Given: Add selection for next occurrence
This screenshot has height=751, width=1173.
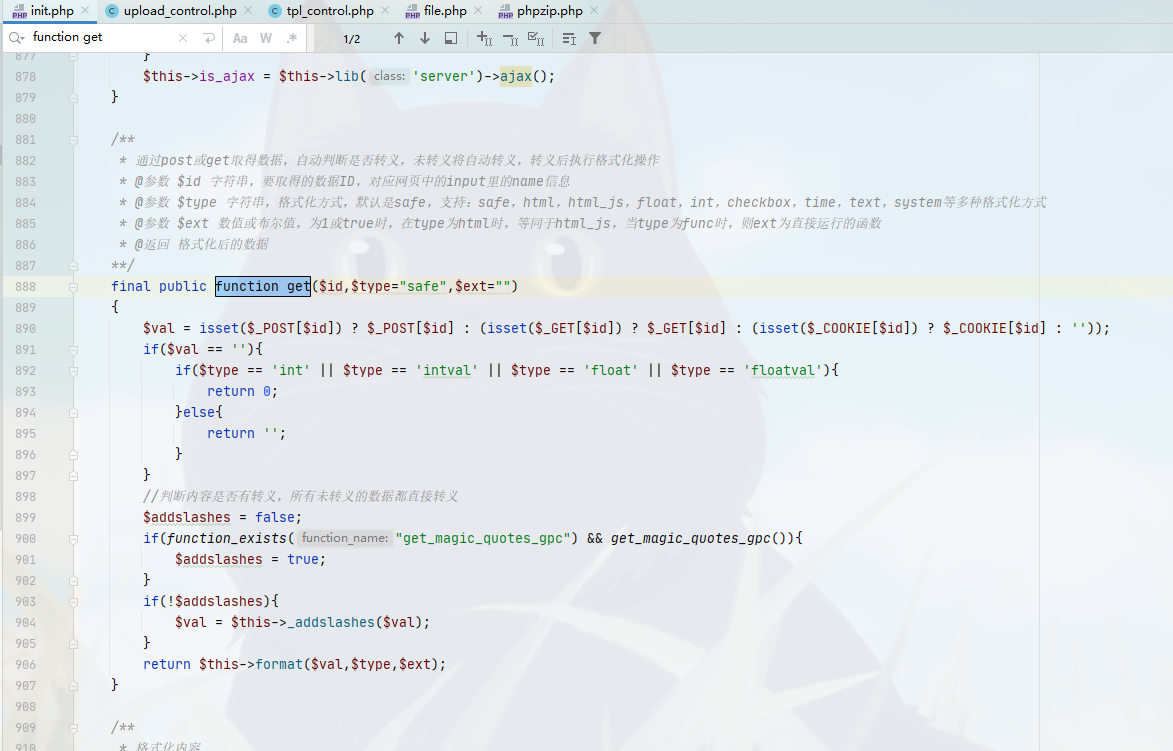Looking at the screenshot, I should coord(484,38).
